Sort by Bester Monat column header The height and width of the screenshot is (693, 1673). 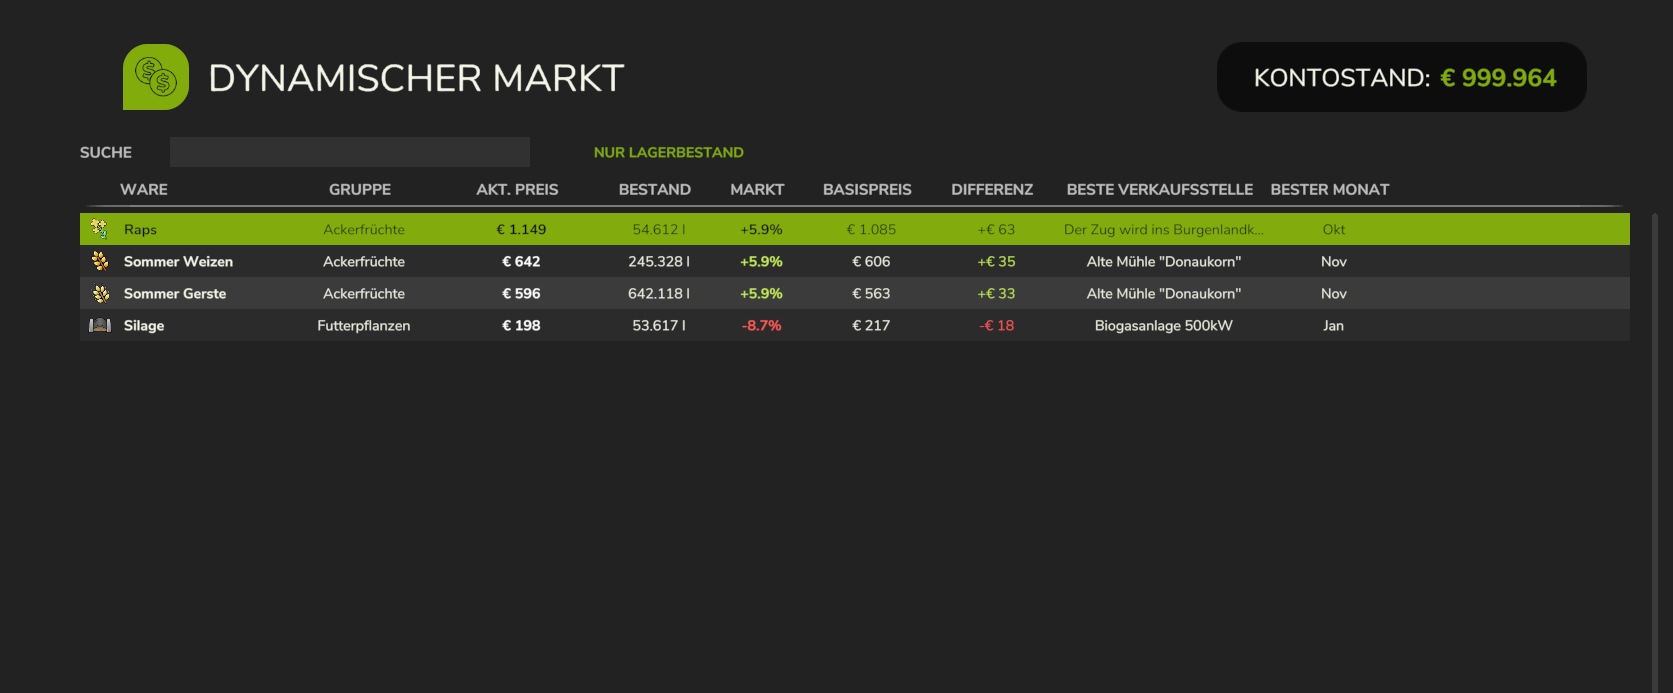pos(1330,189)
